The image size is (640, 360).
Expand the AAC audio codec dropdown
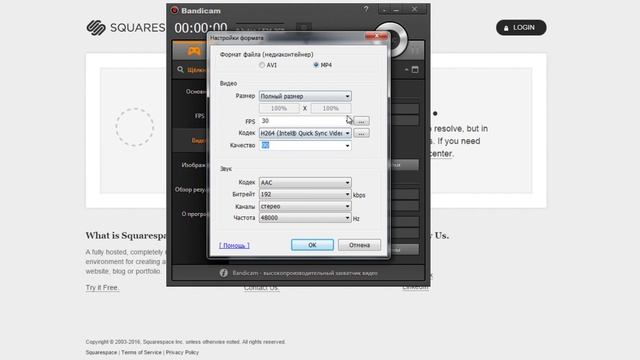pyautogui.click(x=305, y=182)
